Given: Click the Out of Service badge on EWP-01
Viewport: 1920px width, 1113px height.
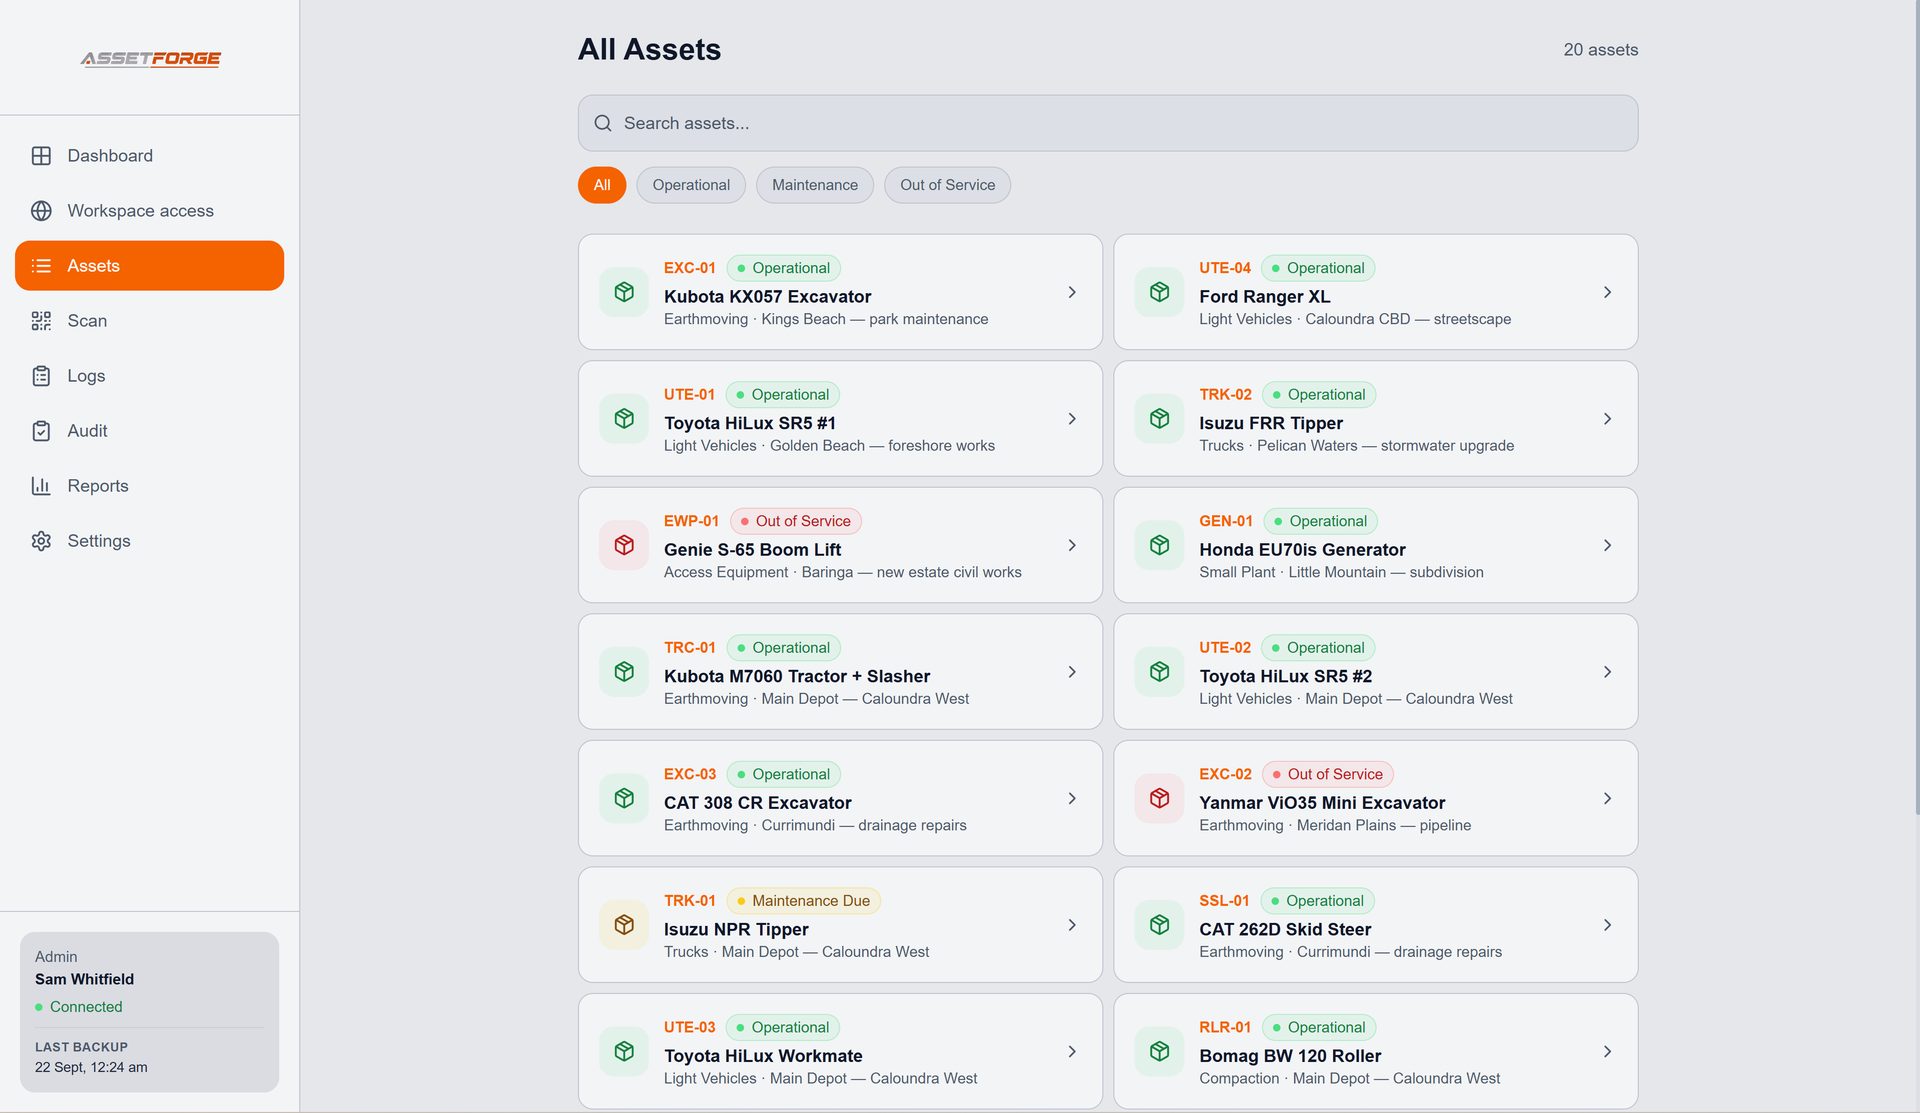Looking at the screenshot, I should point(796,521).
